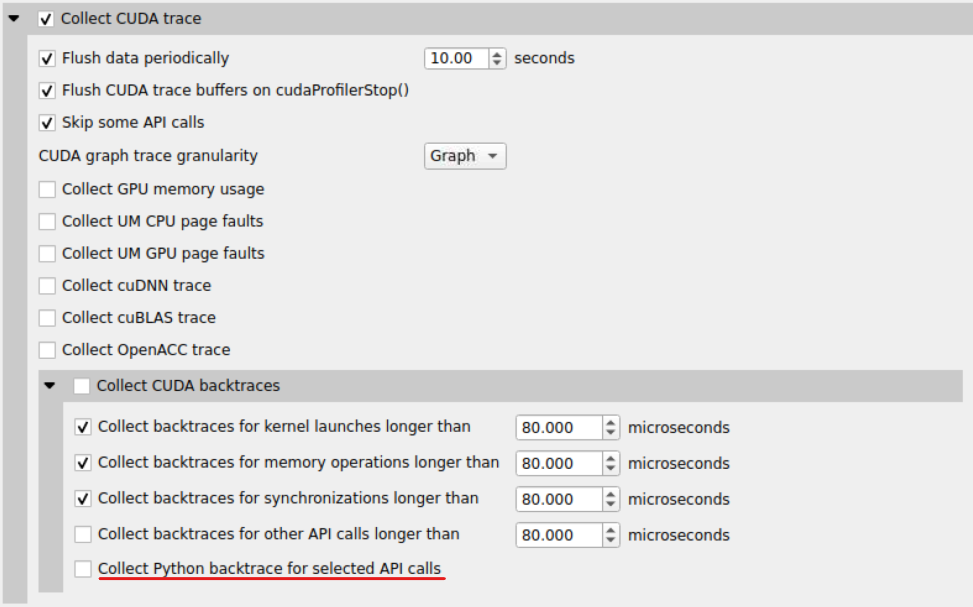The height and width of the screenshot is (607, 973).
Task: Click the memory operations threshold value field
Action: click(555, 463)
